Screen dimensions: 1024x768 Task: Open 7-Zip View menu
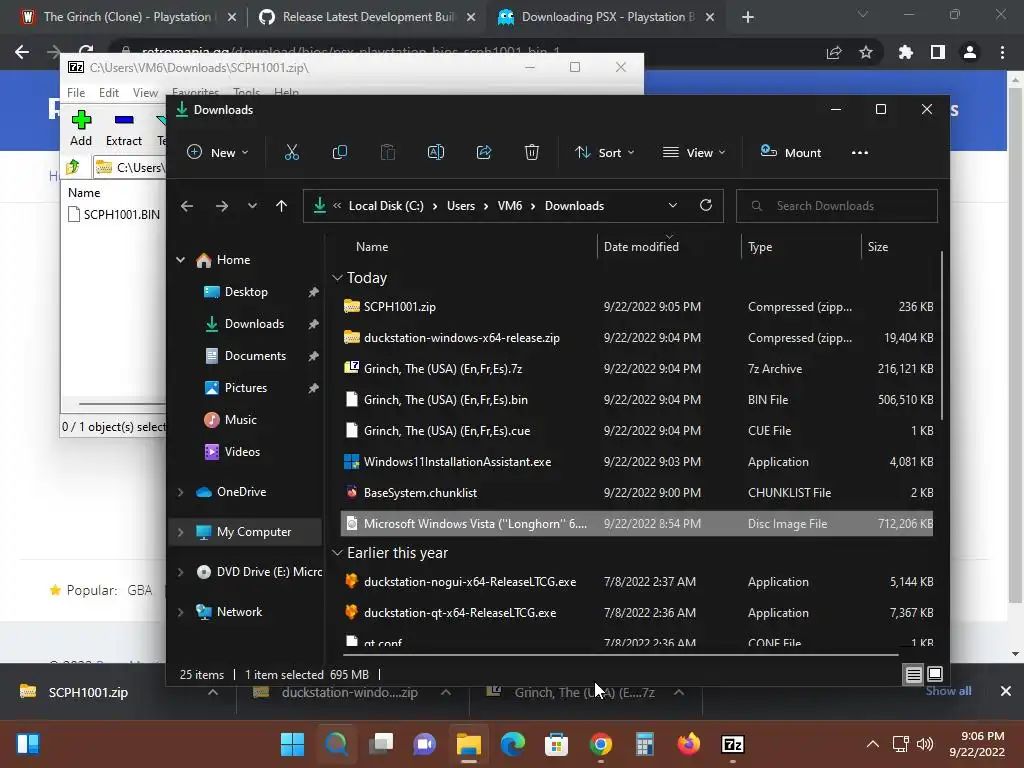pyautogui.click(x=145, y=93)
